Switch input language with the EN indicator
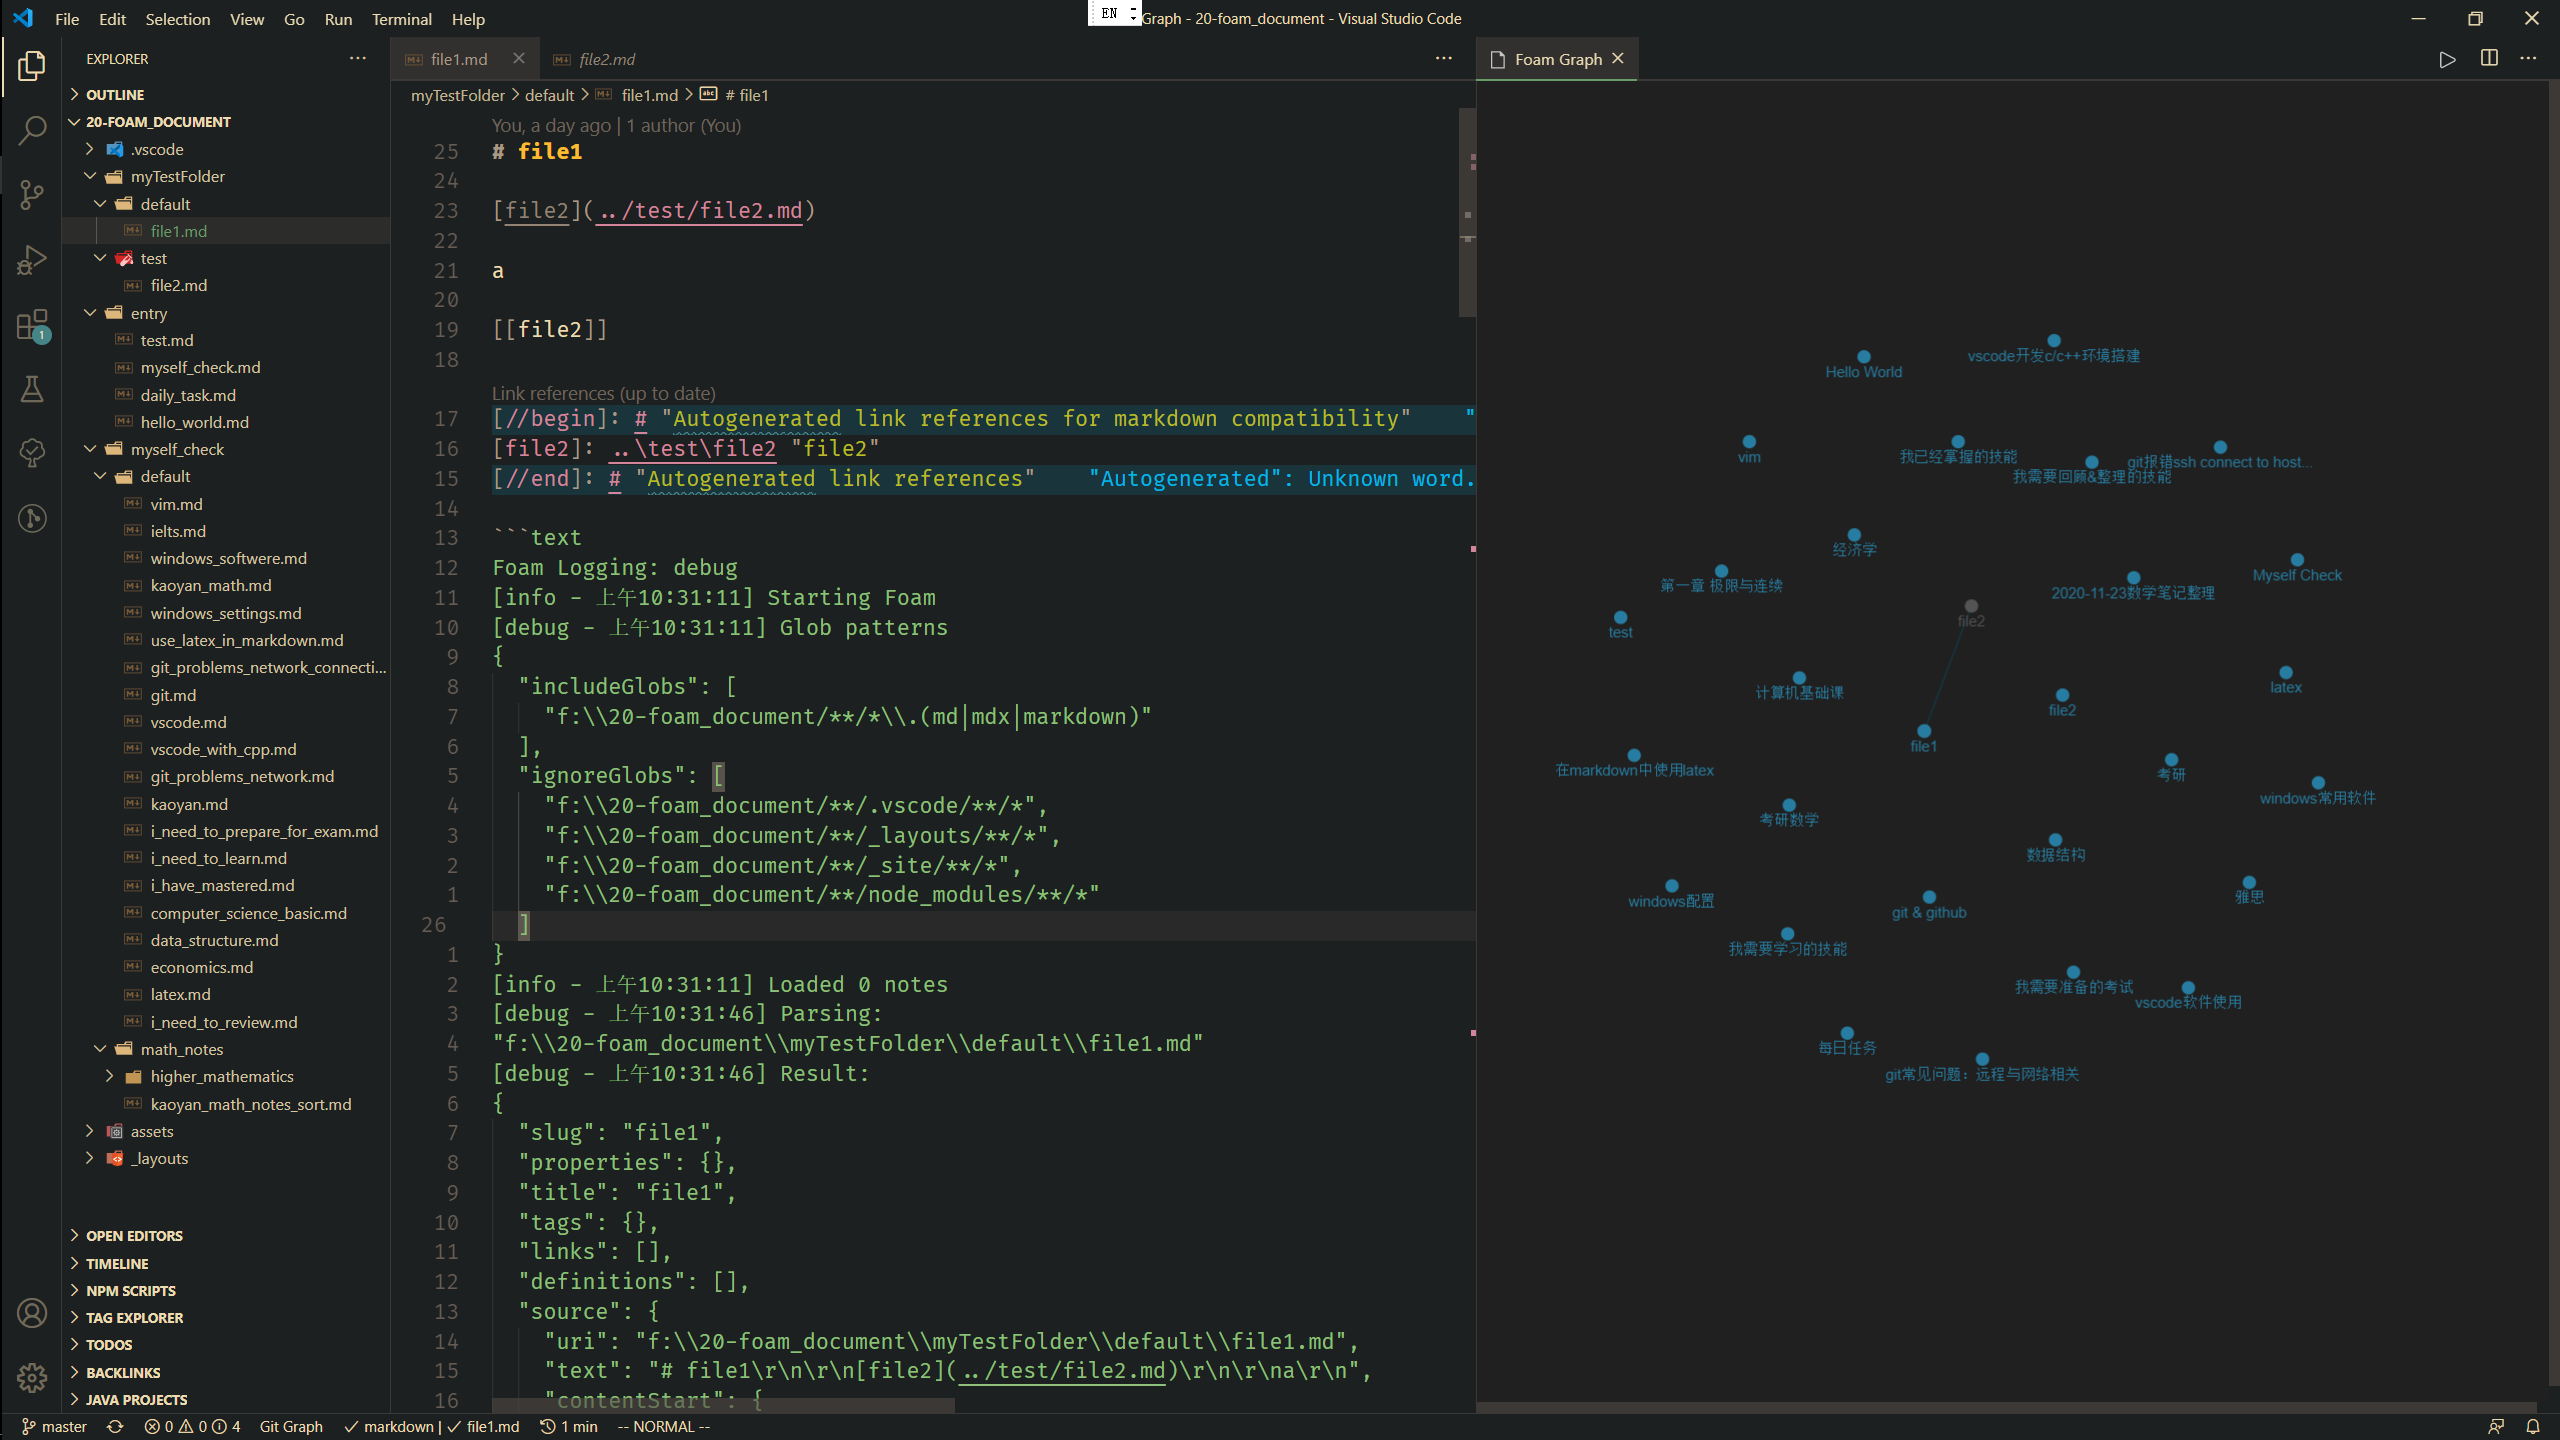This screenshot has height=1440, width=2560. tap(1110, 13)
